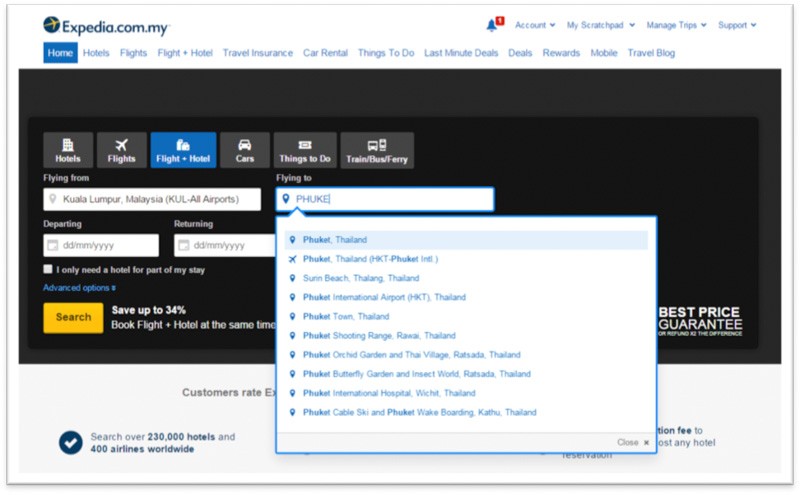Expand the Account dropdown
Viewport: 800px width, 495px height.
535,25
